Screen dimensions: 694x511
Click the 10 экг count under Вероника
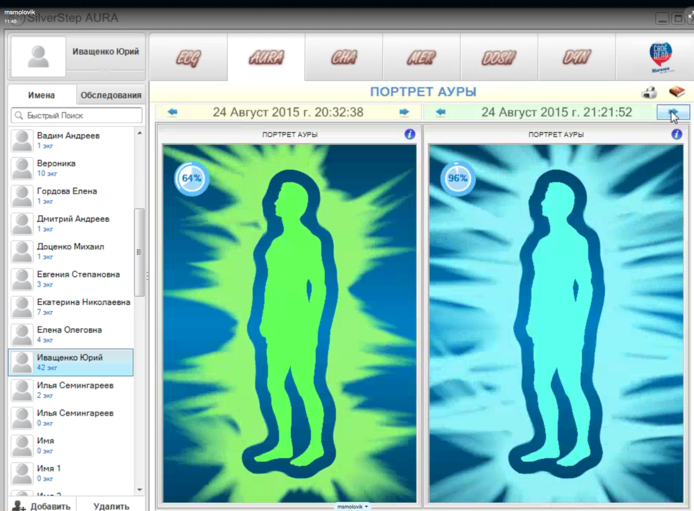[x=47, y=173]
